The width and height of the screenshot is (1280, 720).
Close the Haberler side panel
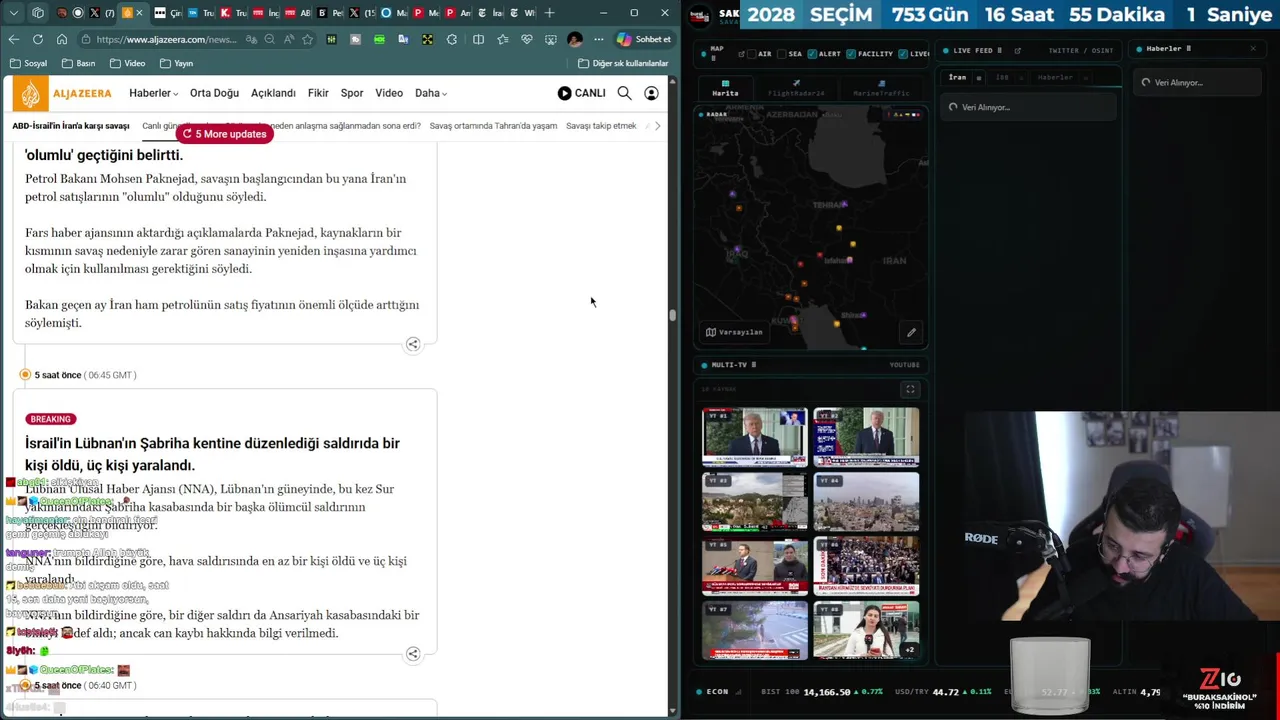coord(1253,48)
